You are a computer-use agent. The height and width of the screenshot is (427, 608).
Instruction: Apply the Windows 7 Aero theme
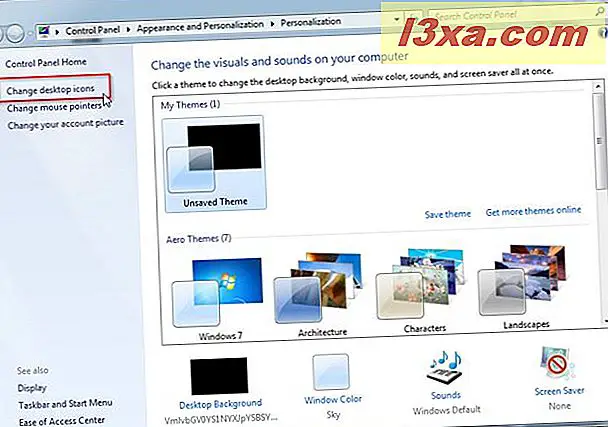(219, 298)
